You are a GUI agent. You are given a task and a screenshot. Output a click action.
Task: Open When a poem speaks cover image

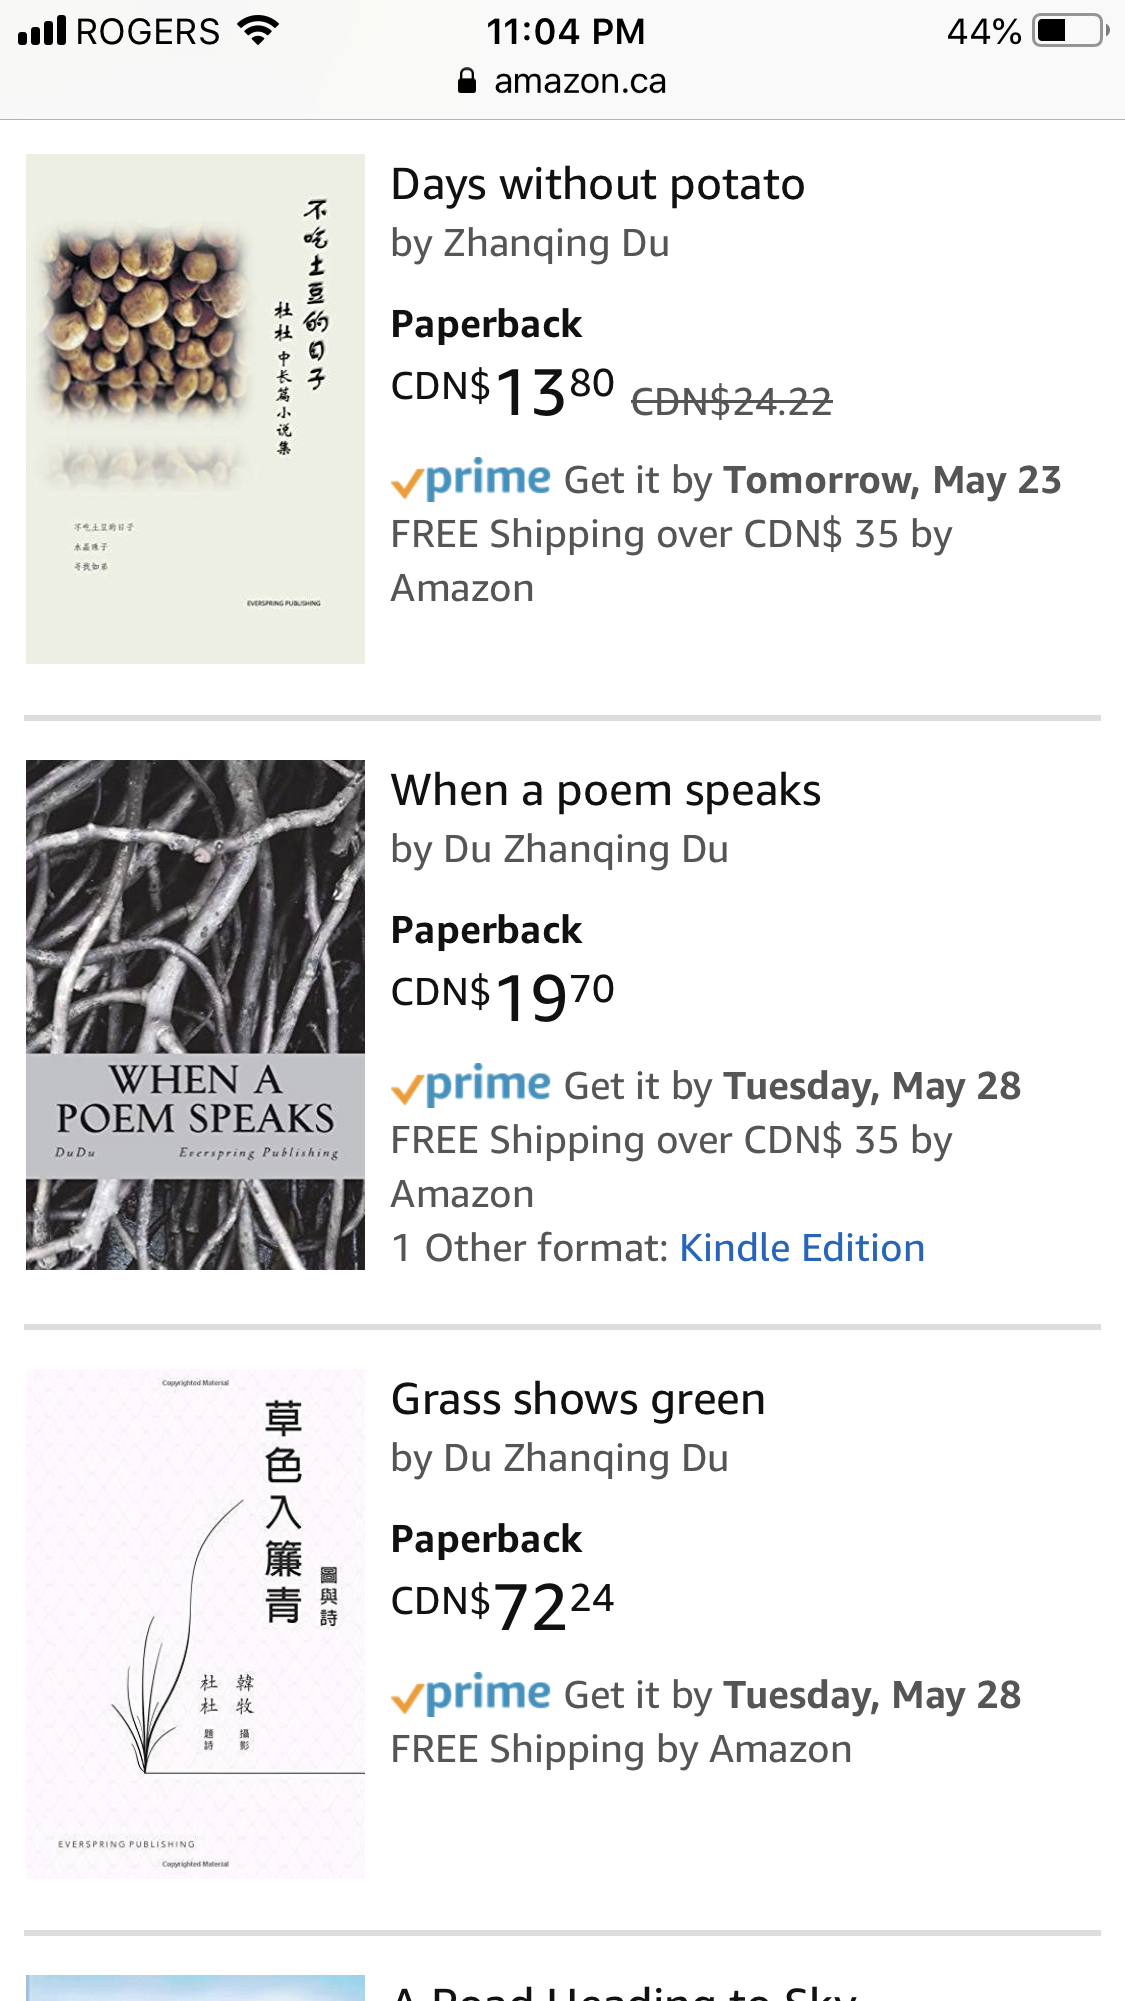(x=195, y=1014)
